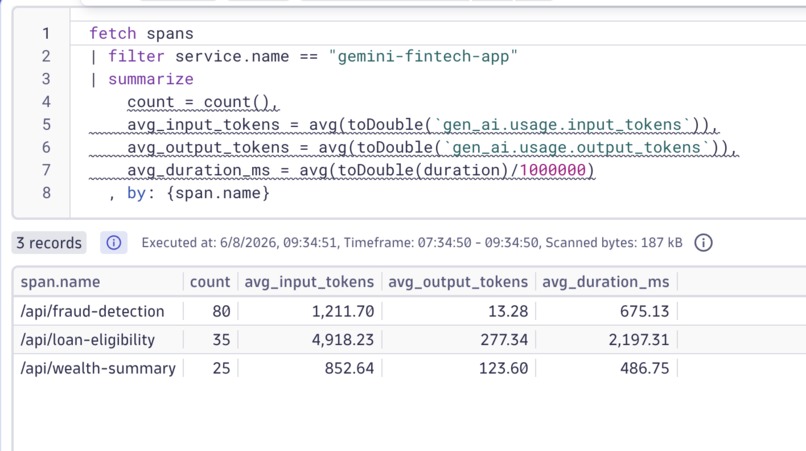Click avg output tokens value 13.28
This screenshot has width=806, height=451.
click(508, 311)
